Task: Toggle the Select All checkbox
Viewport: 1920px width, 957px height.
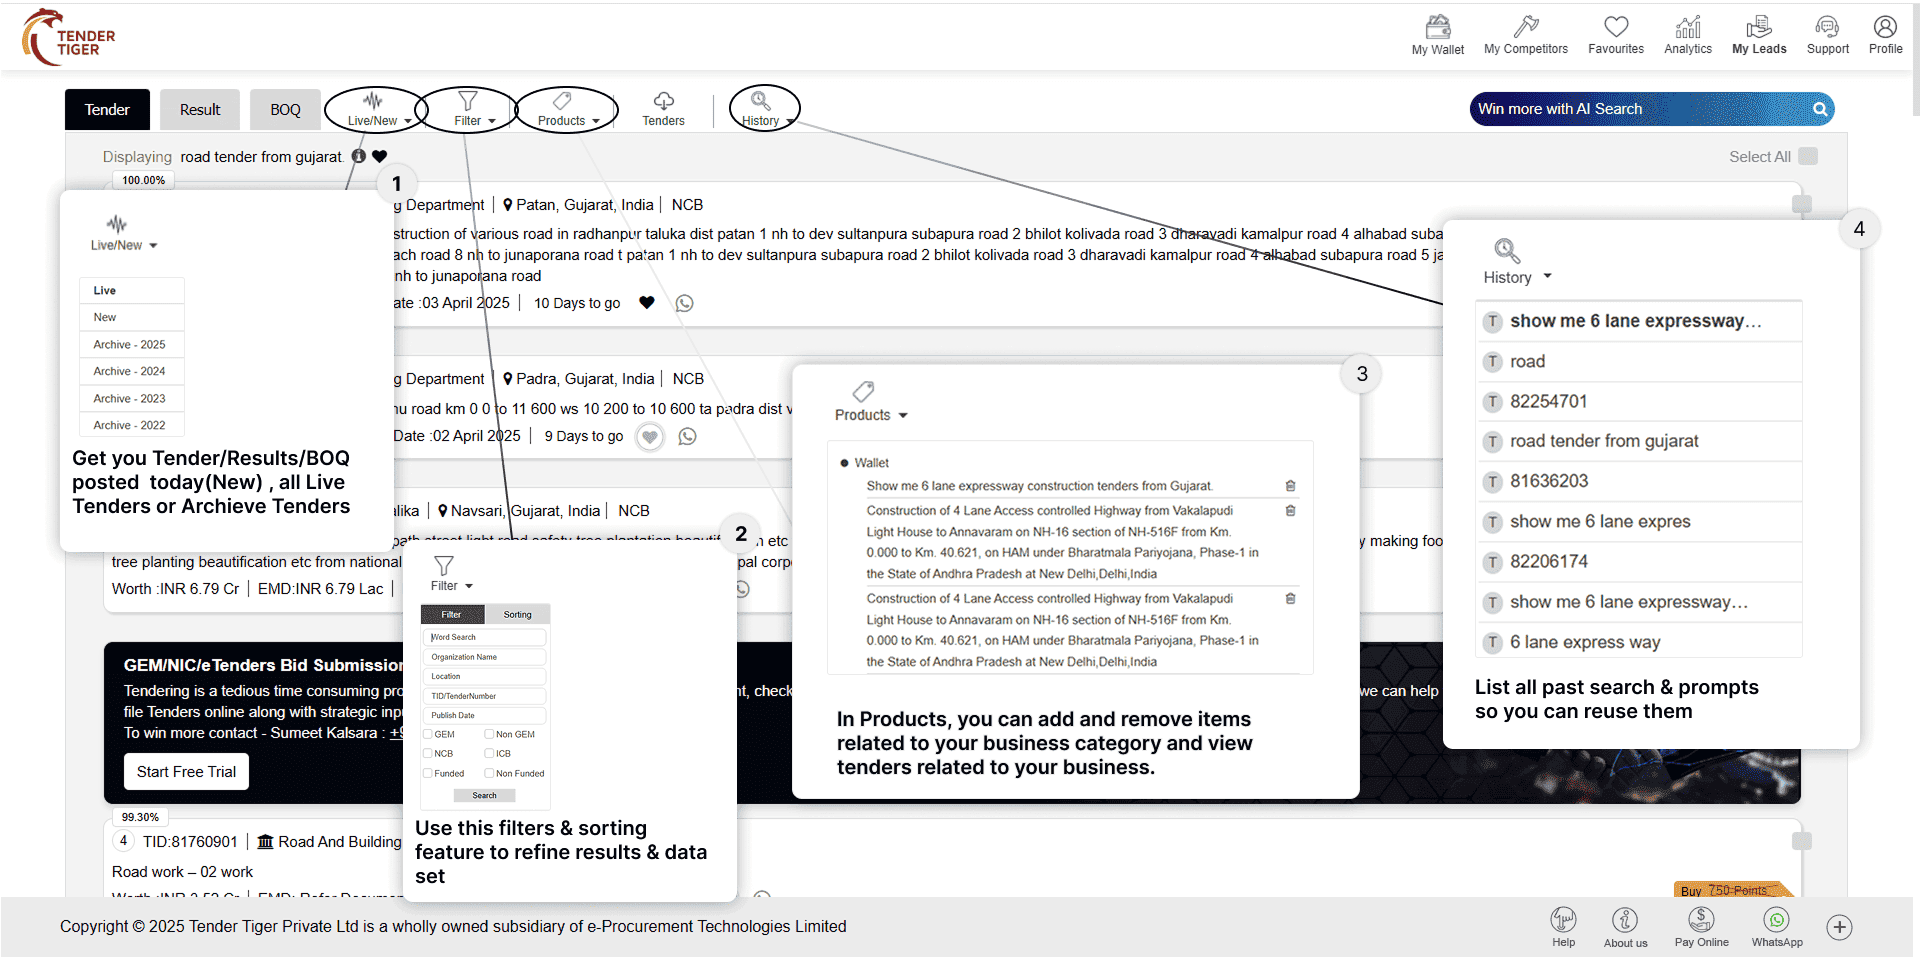Action: point(1808,156)
